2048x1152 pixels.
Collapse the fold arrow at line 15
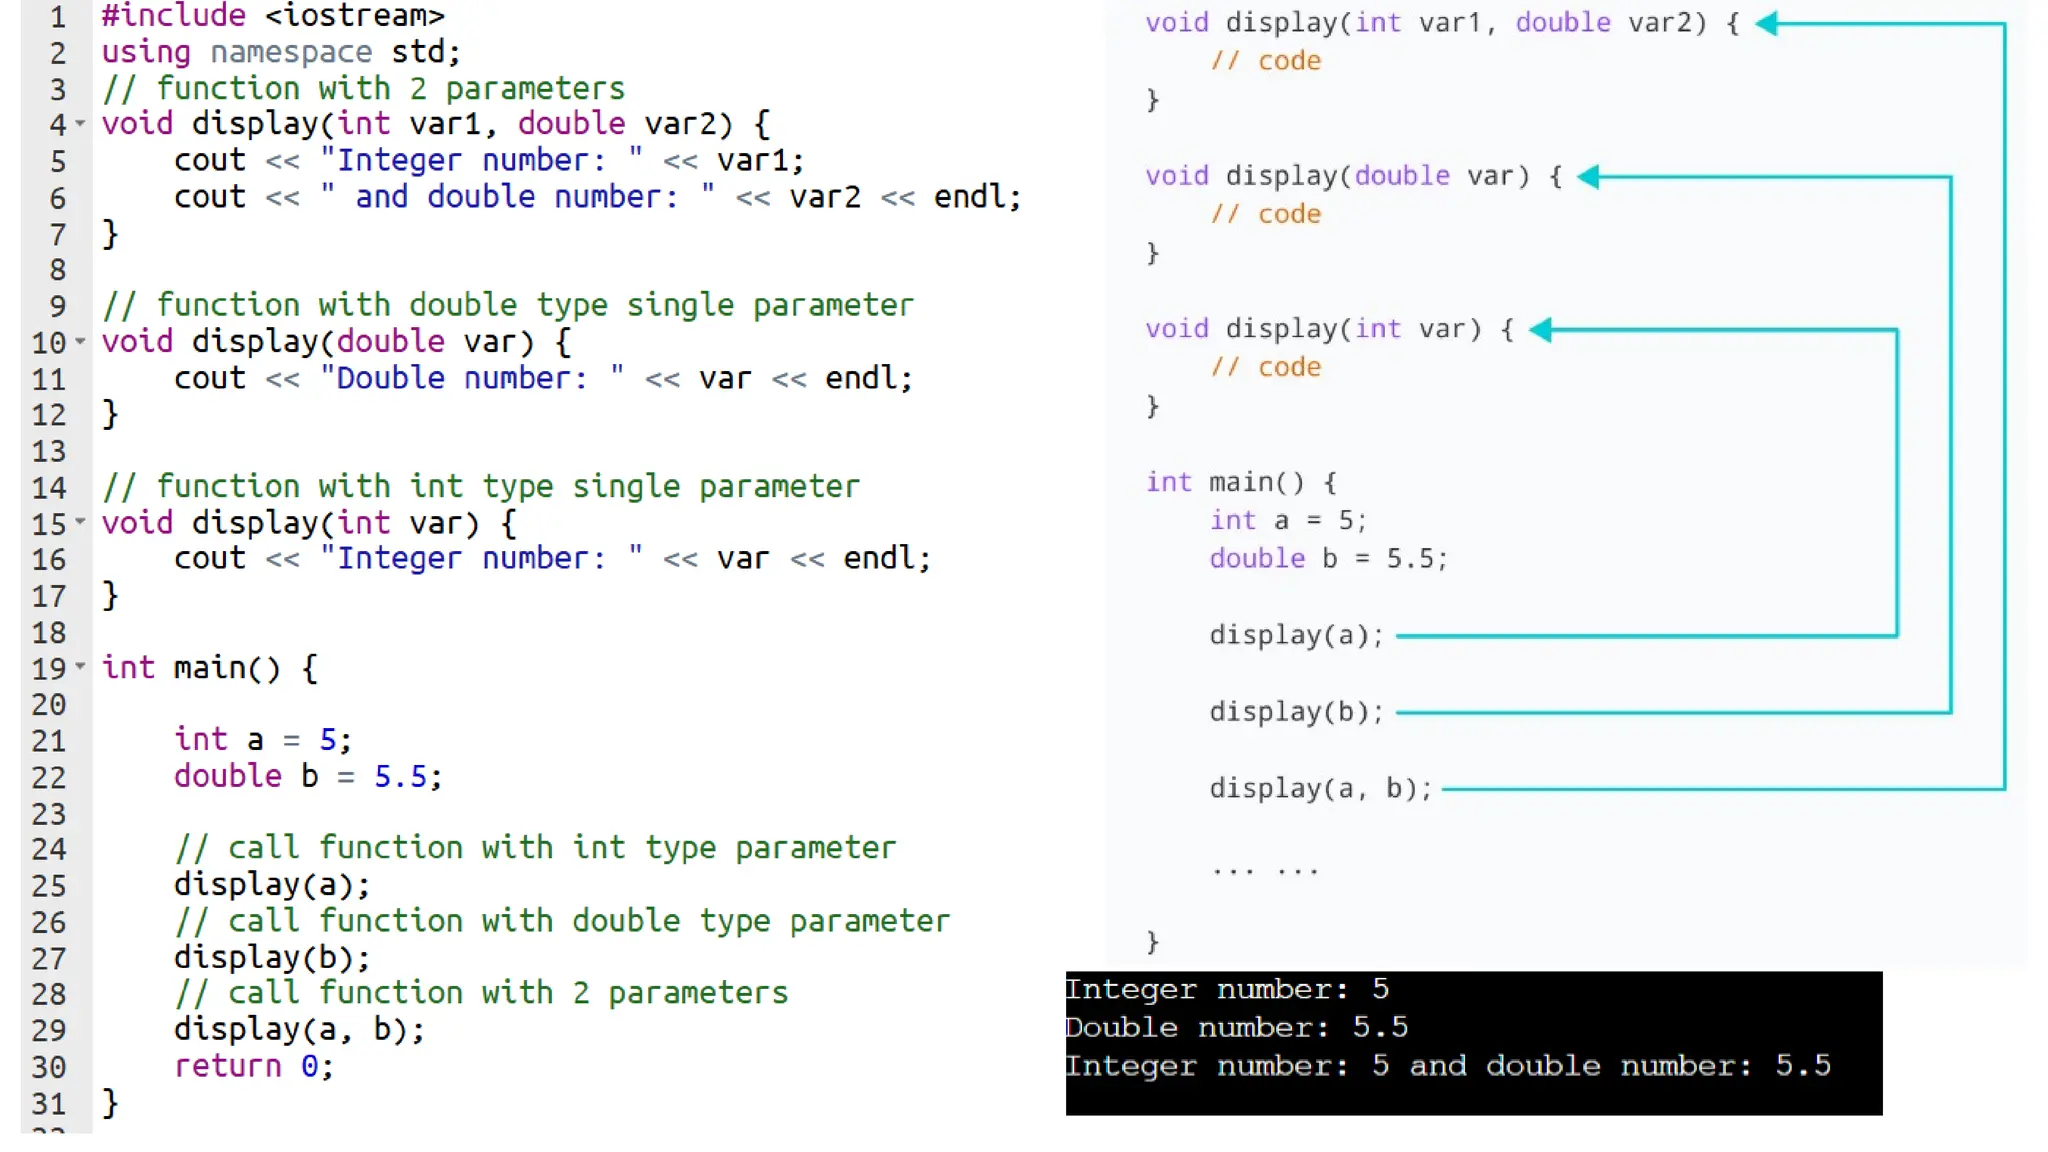point(80,522)
